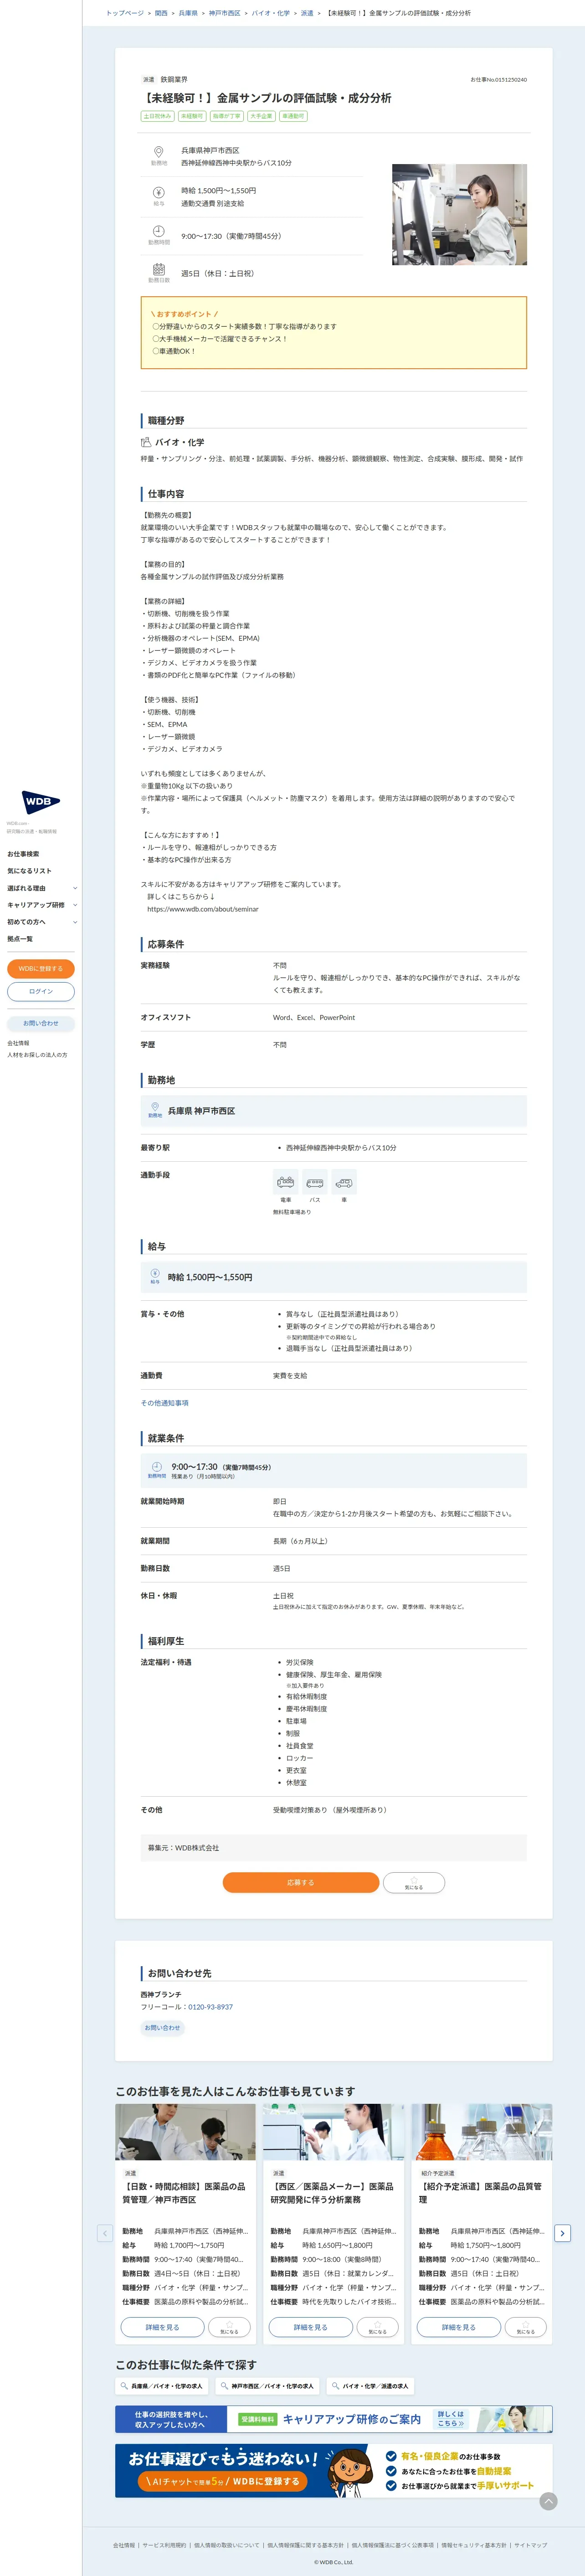The height and width of the screenshot is (2576, 585).
Task: Open the キャリアアップ研修のご案内 banner
Action: coord(333,2419)
